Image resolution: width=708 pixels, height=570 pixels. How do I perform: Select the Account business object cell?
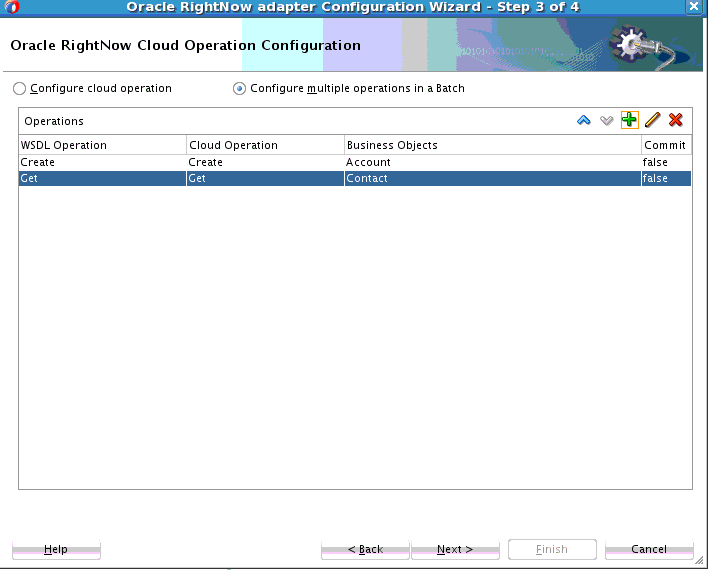pyautogui.click(x=493, y=163)
